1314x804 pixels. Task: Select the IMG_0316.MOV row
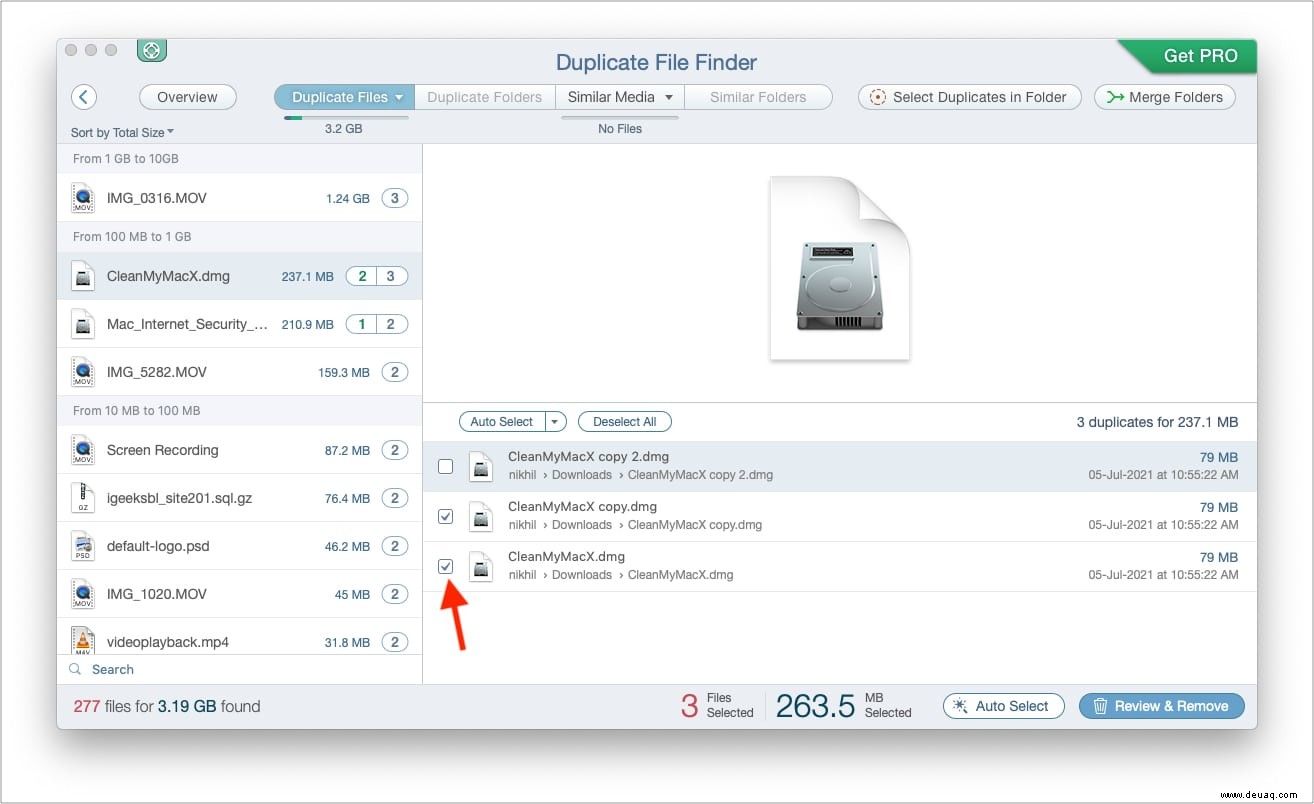[240, 198]
